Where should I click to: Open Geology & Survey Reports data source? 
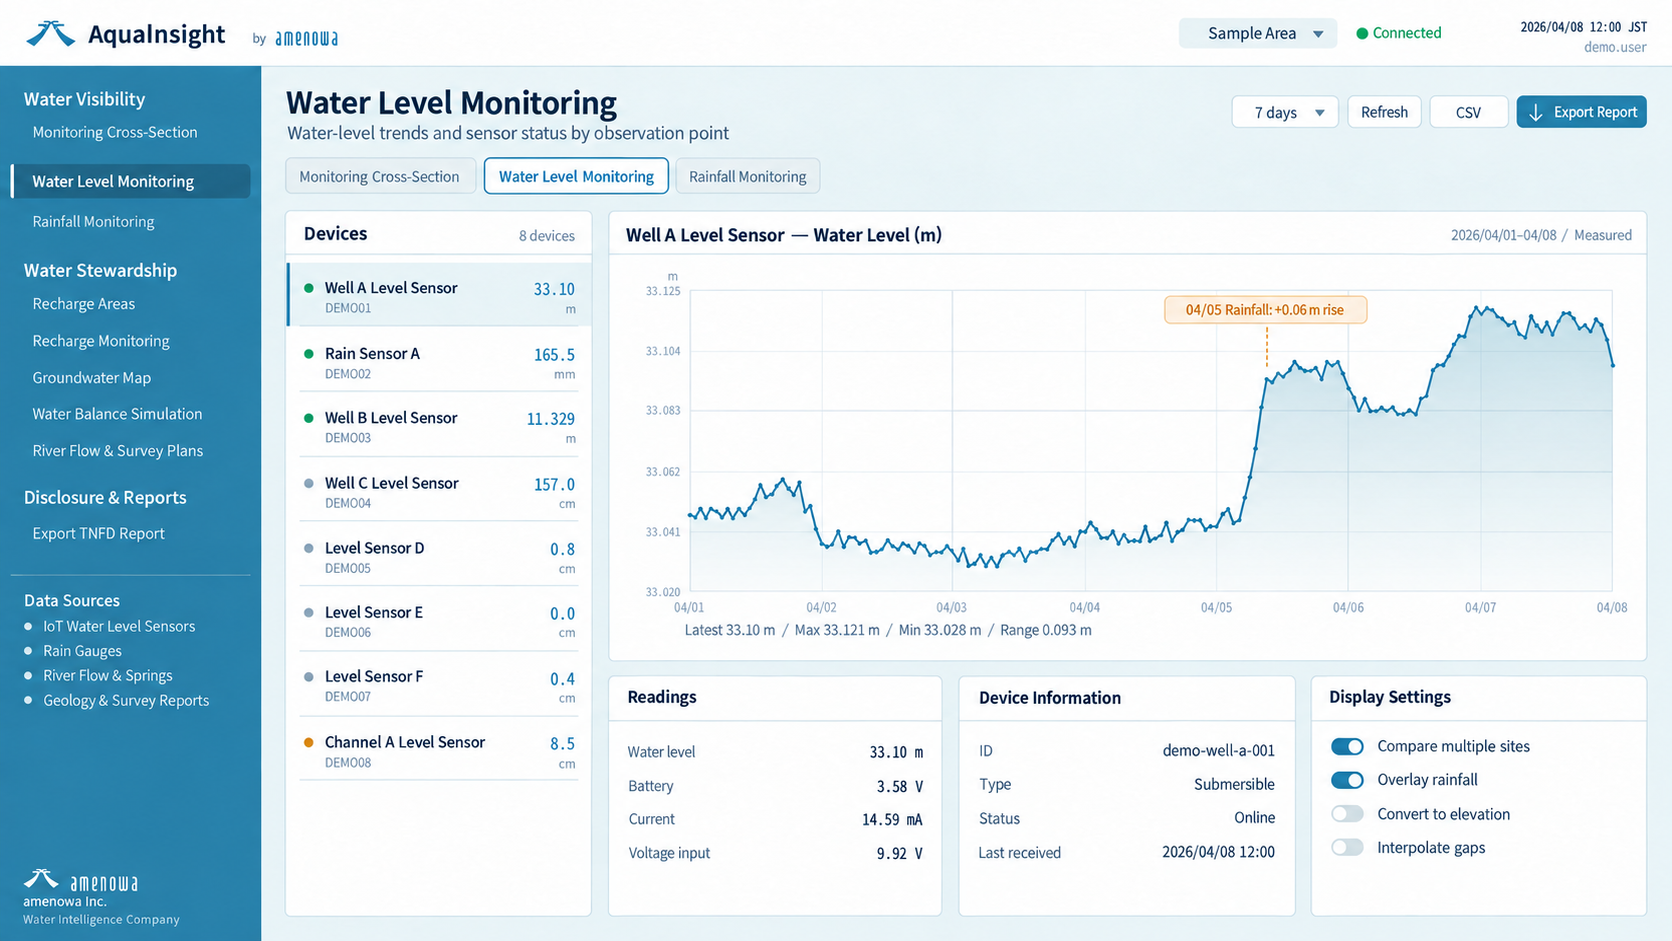(x=126, y=701)
